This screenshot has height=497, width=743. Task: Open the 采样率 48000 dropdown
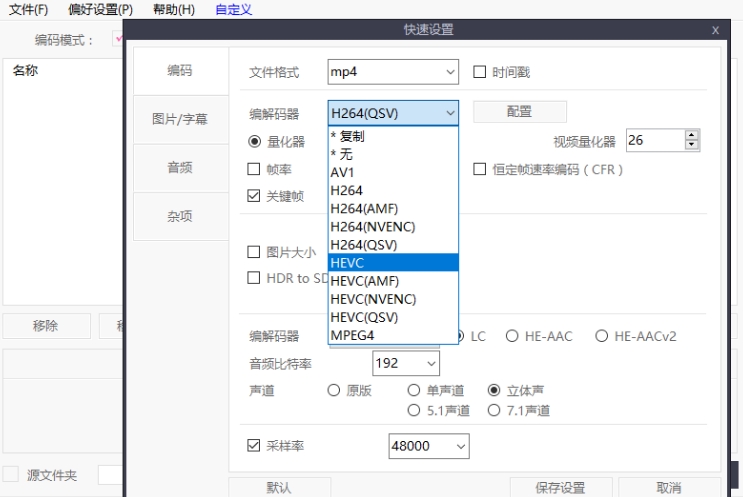point(428,446)
